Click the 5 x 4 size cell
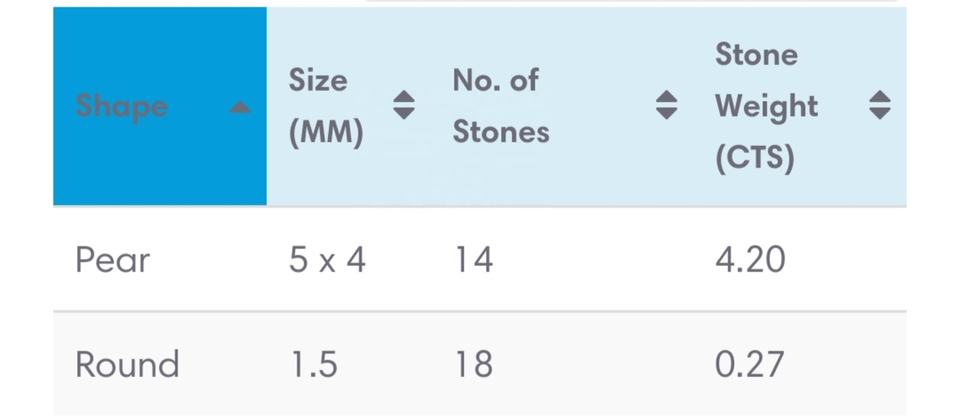This screenshot has height=416, width=960. pyautogui.click(x=327, y=260)
